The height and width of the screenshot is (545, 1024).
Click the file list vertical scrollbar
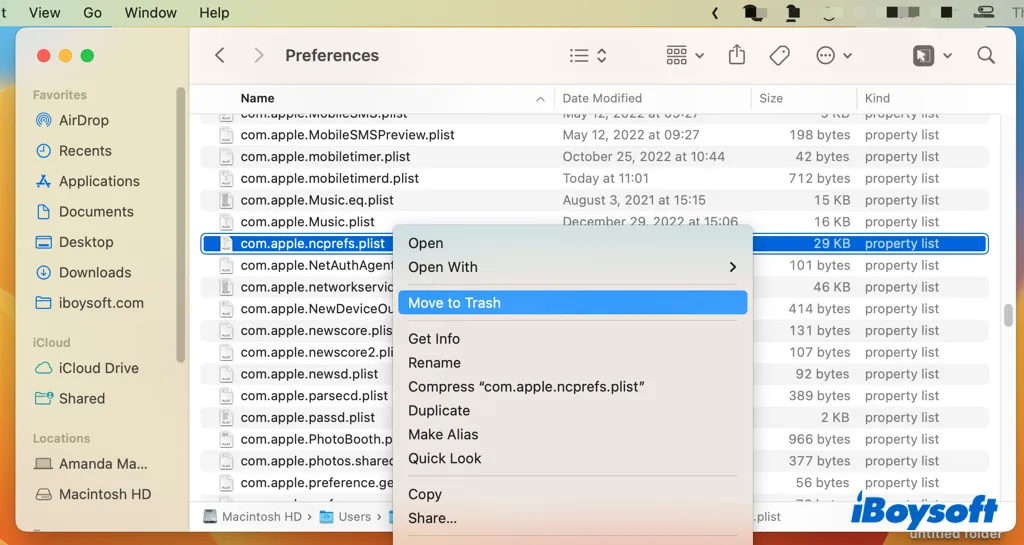point(1009,315)
